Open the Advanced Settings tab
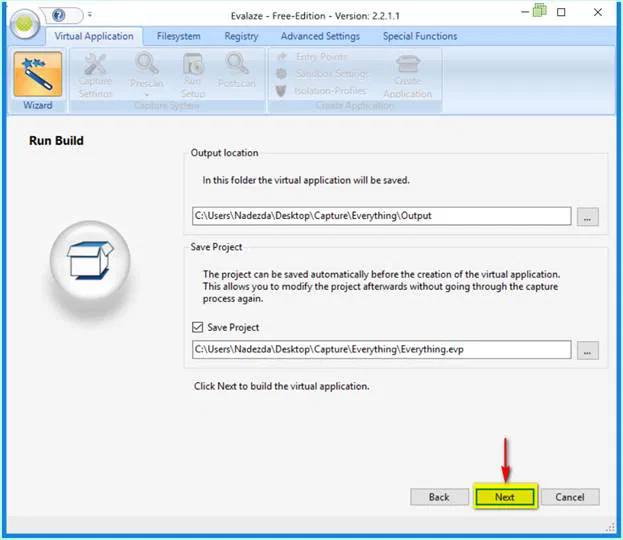This screenshot has height=540, width=623. pyautogui.click(x=320, y=36)
